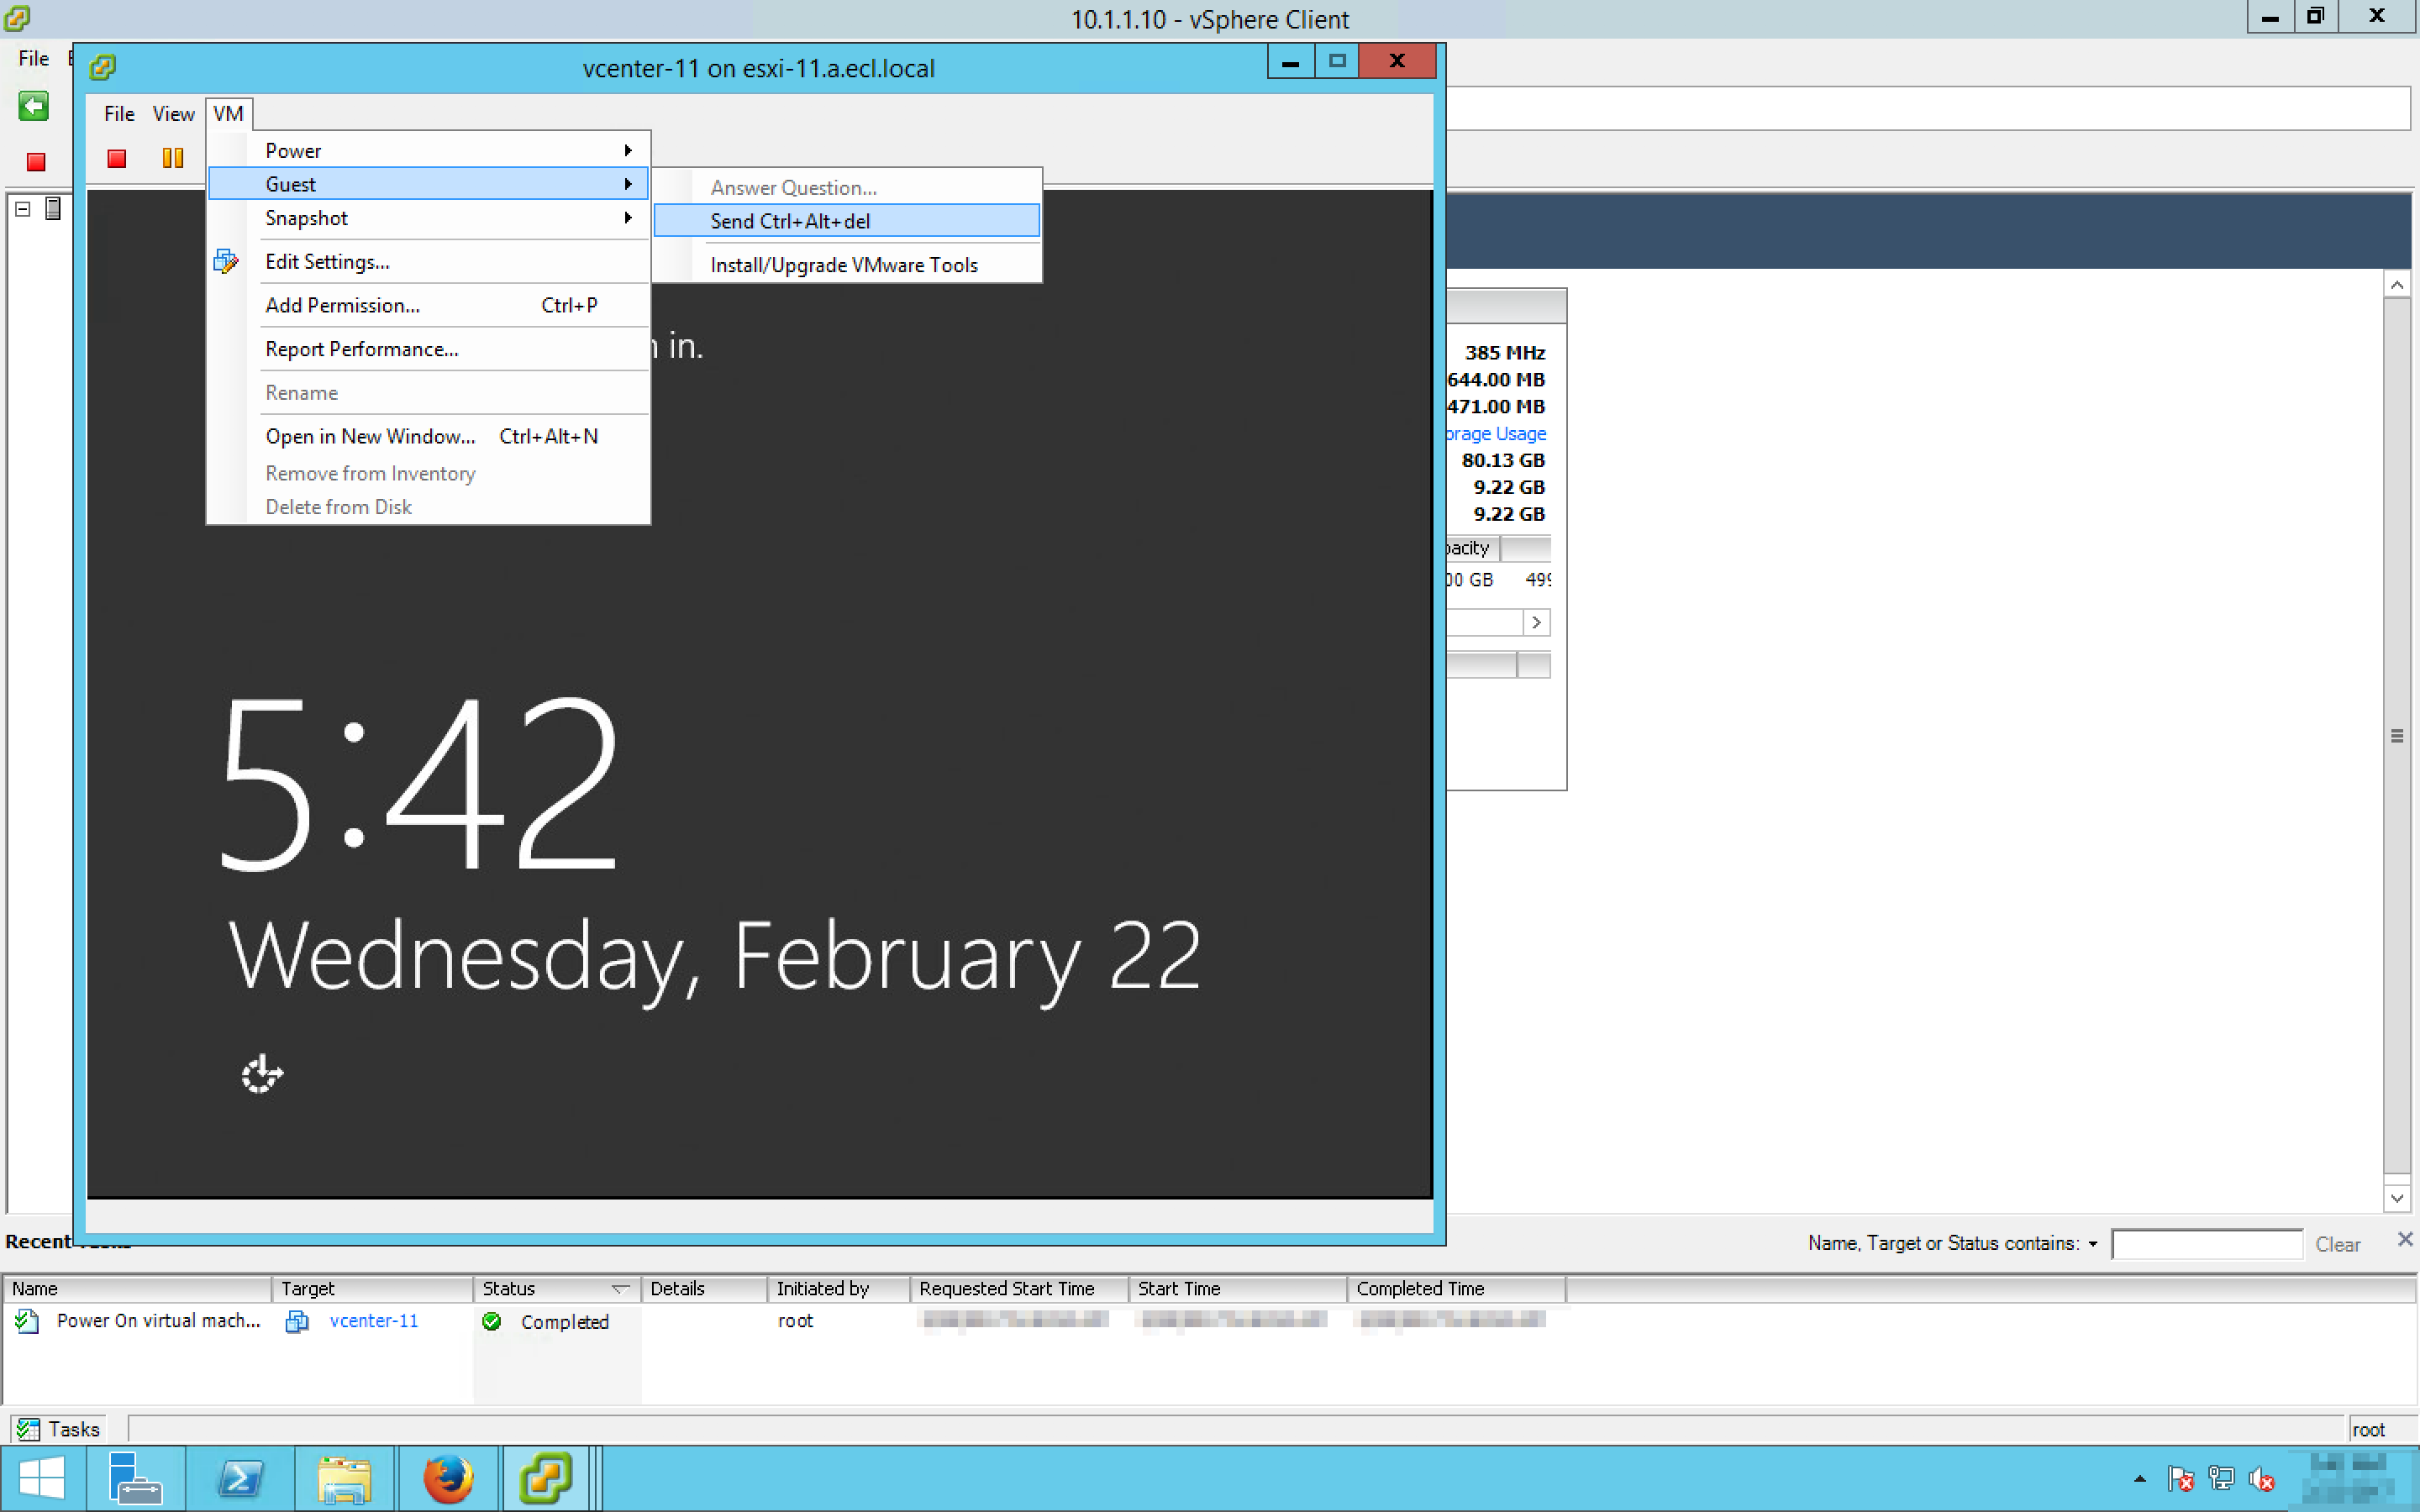Select Send Ctrl+Alt+del

pos(790,221)
